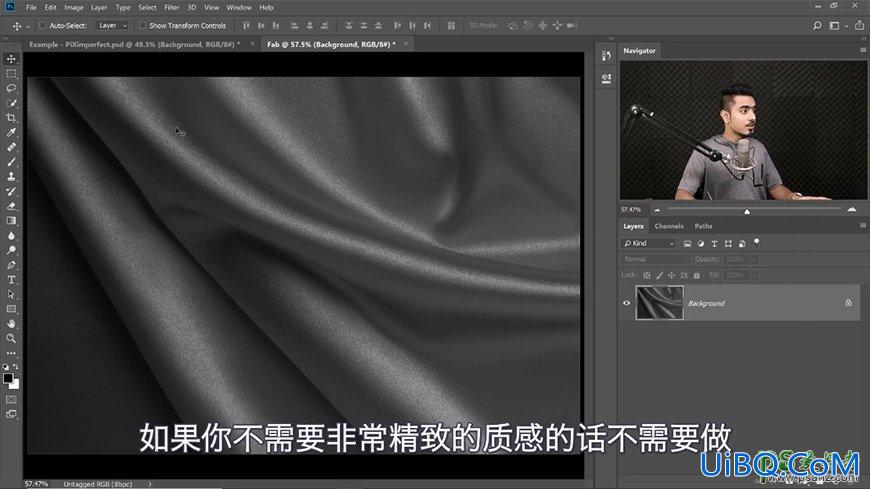Open Move tool preset picker arrow
The image size is (870, 489).
click(28, 26)
